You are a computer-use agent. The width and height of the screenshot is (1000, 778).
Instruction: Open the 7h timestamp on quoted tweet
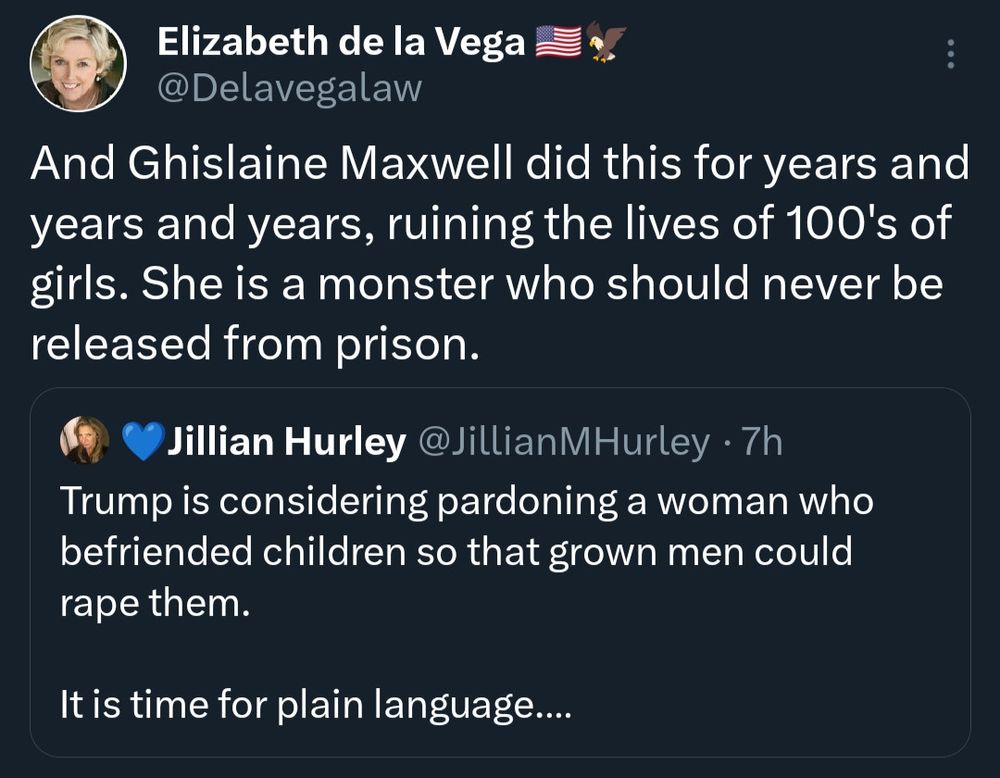(761, 441)
